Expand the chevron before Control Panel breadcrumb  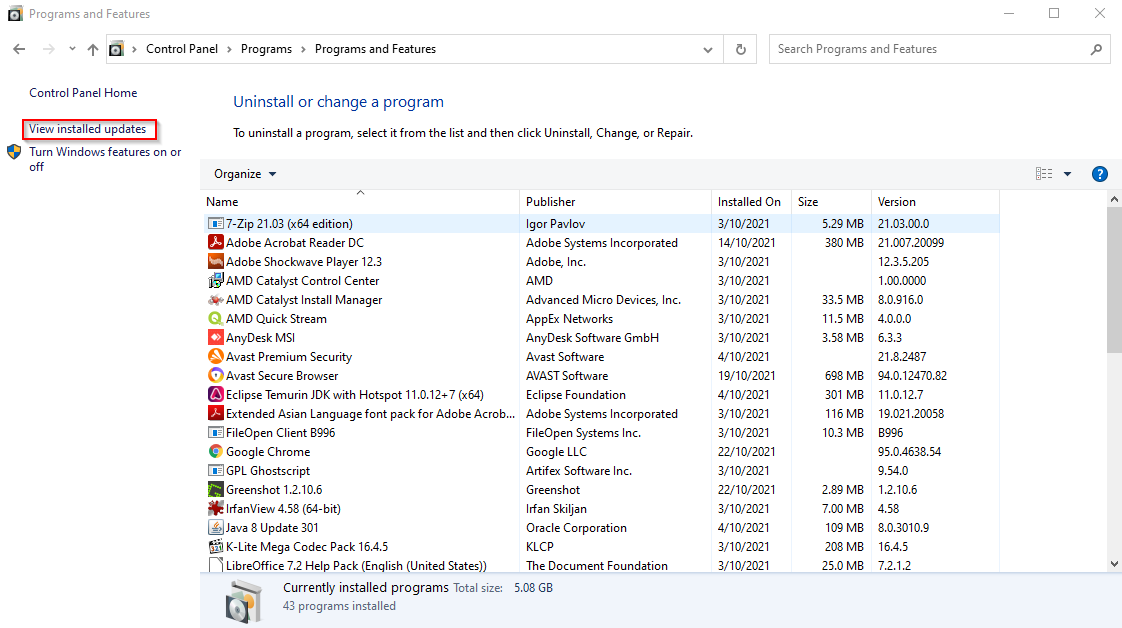click(135, 49)
